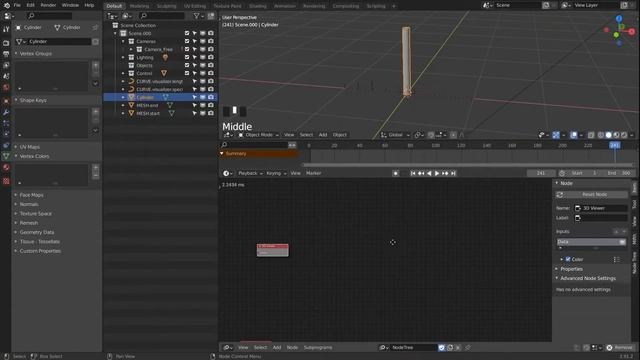Open the Object Data green triangle tab
640x360 pixels.
(x=6, y=156)
